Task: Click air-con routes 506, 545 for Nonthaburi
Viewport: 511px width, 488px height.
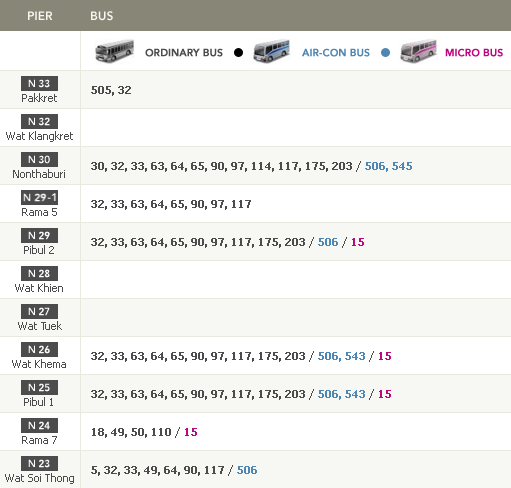Action: point(388,166)
